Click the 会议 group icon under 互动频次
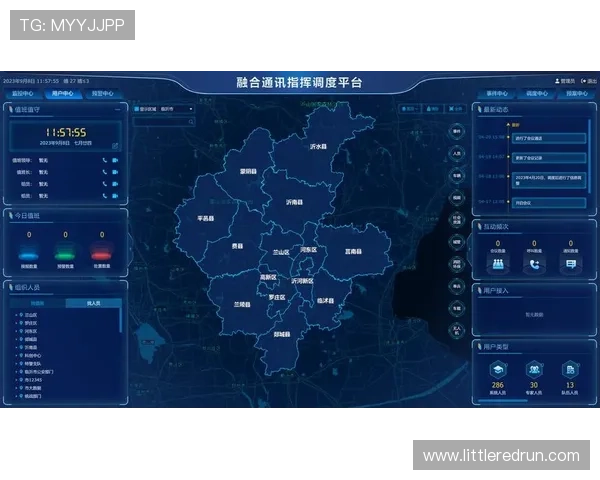The width and height of the screenshot is (600, 480). point(498,264)
